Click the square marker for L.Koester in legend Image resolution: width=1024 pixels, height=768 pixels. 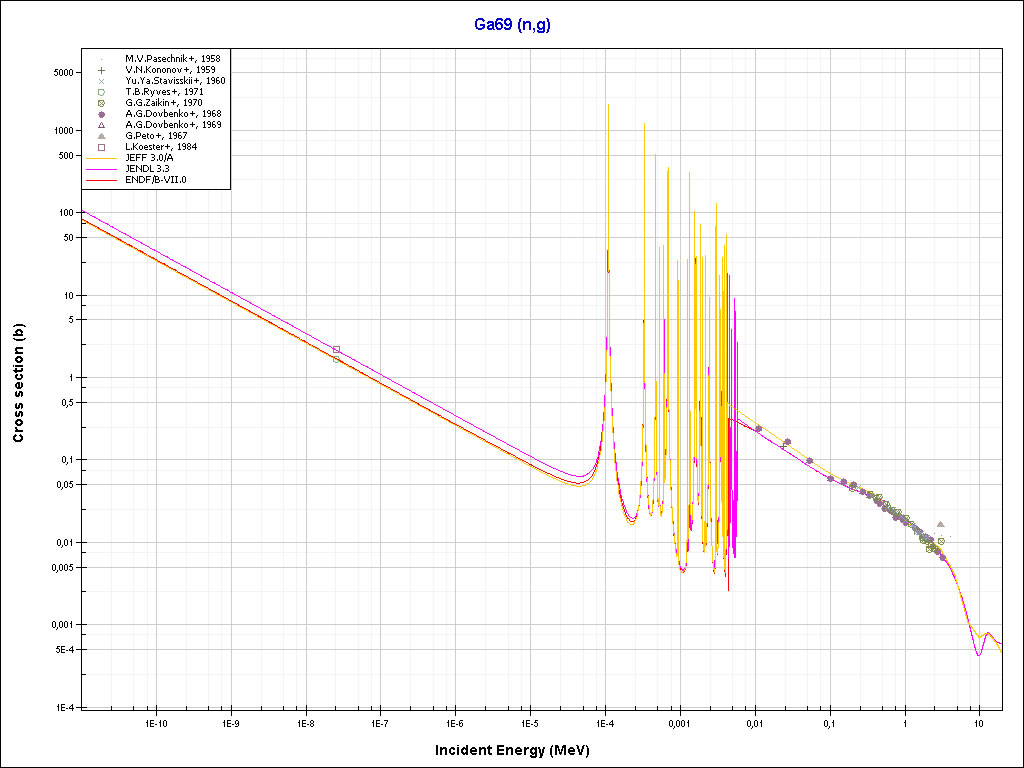pyautogui.click(x=102, y=147)
